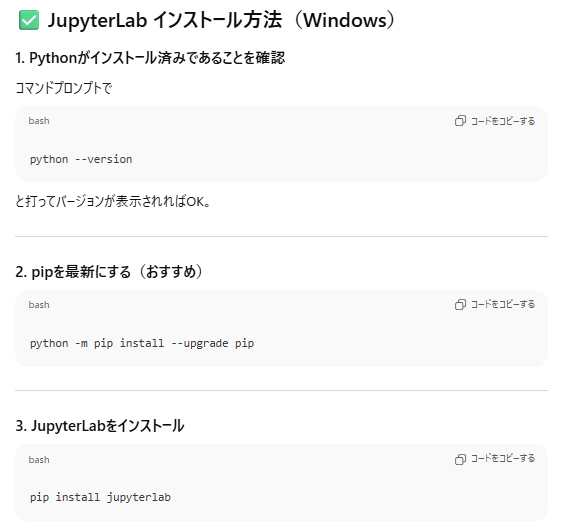Click copy icon in pip upgrade block
Viewport: 572px width, 532px height.
point(460,304)
